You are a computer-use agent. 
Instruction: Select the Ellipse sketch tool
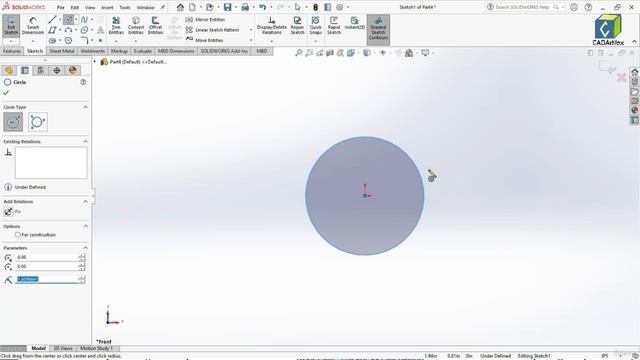(x=84, y=30)
